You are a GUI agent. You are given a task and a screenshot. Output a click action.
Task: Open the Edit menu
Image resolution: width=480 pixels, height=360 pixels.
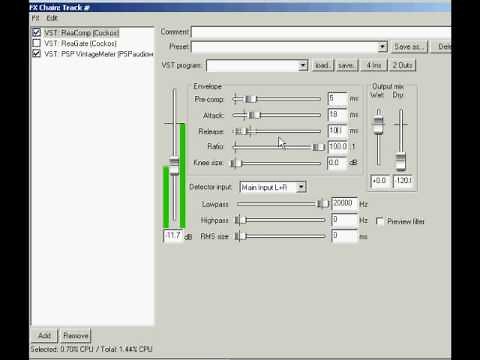tap(52, 18)
